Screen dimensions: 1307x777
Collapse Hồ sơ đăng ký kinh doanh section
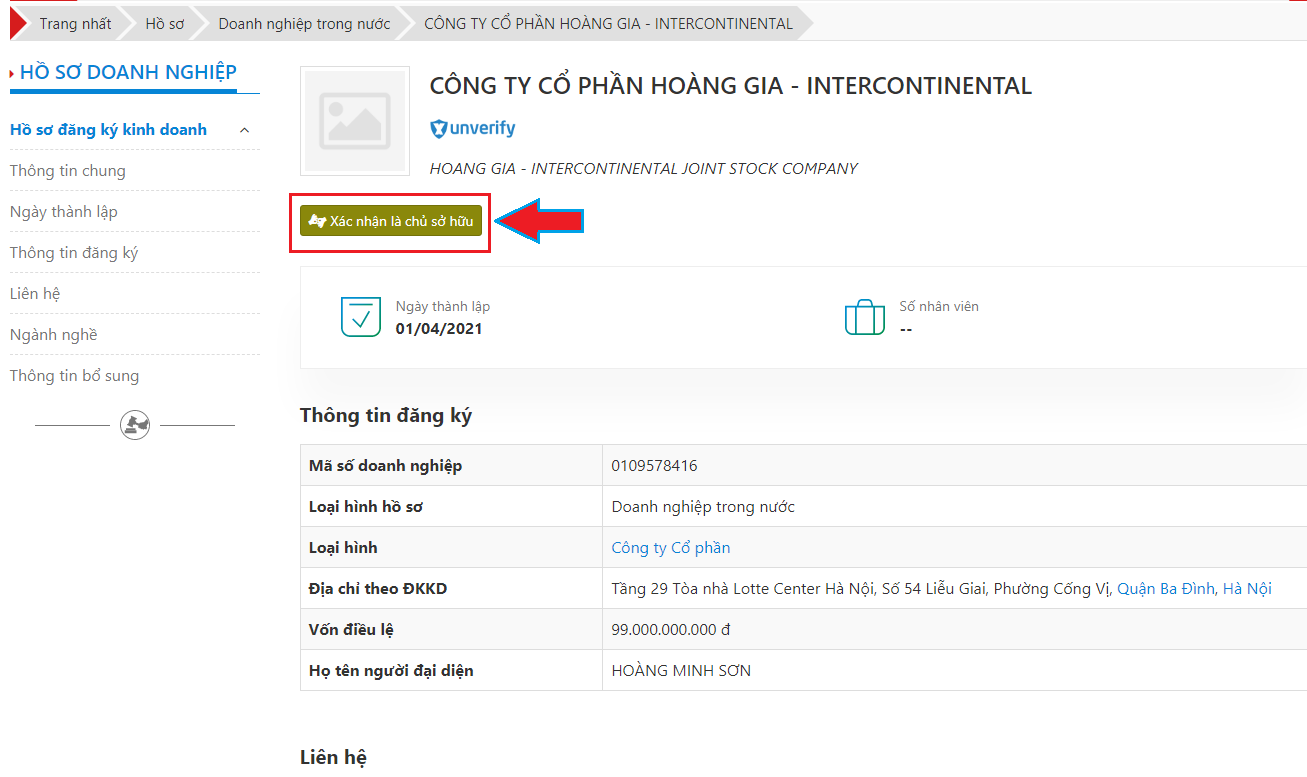tap(244, 130)
